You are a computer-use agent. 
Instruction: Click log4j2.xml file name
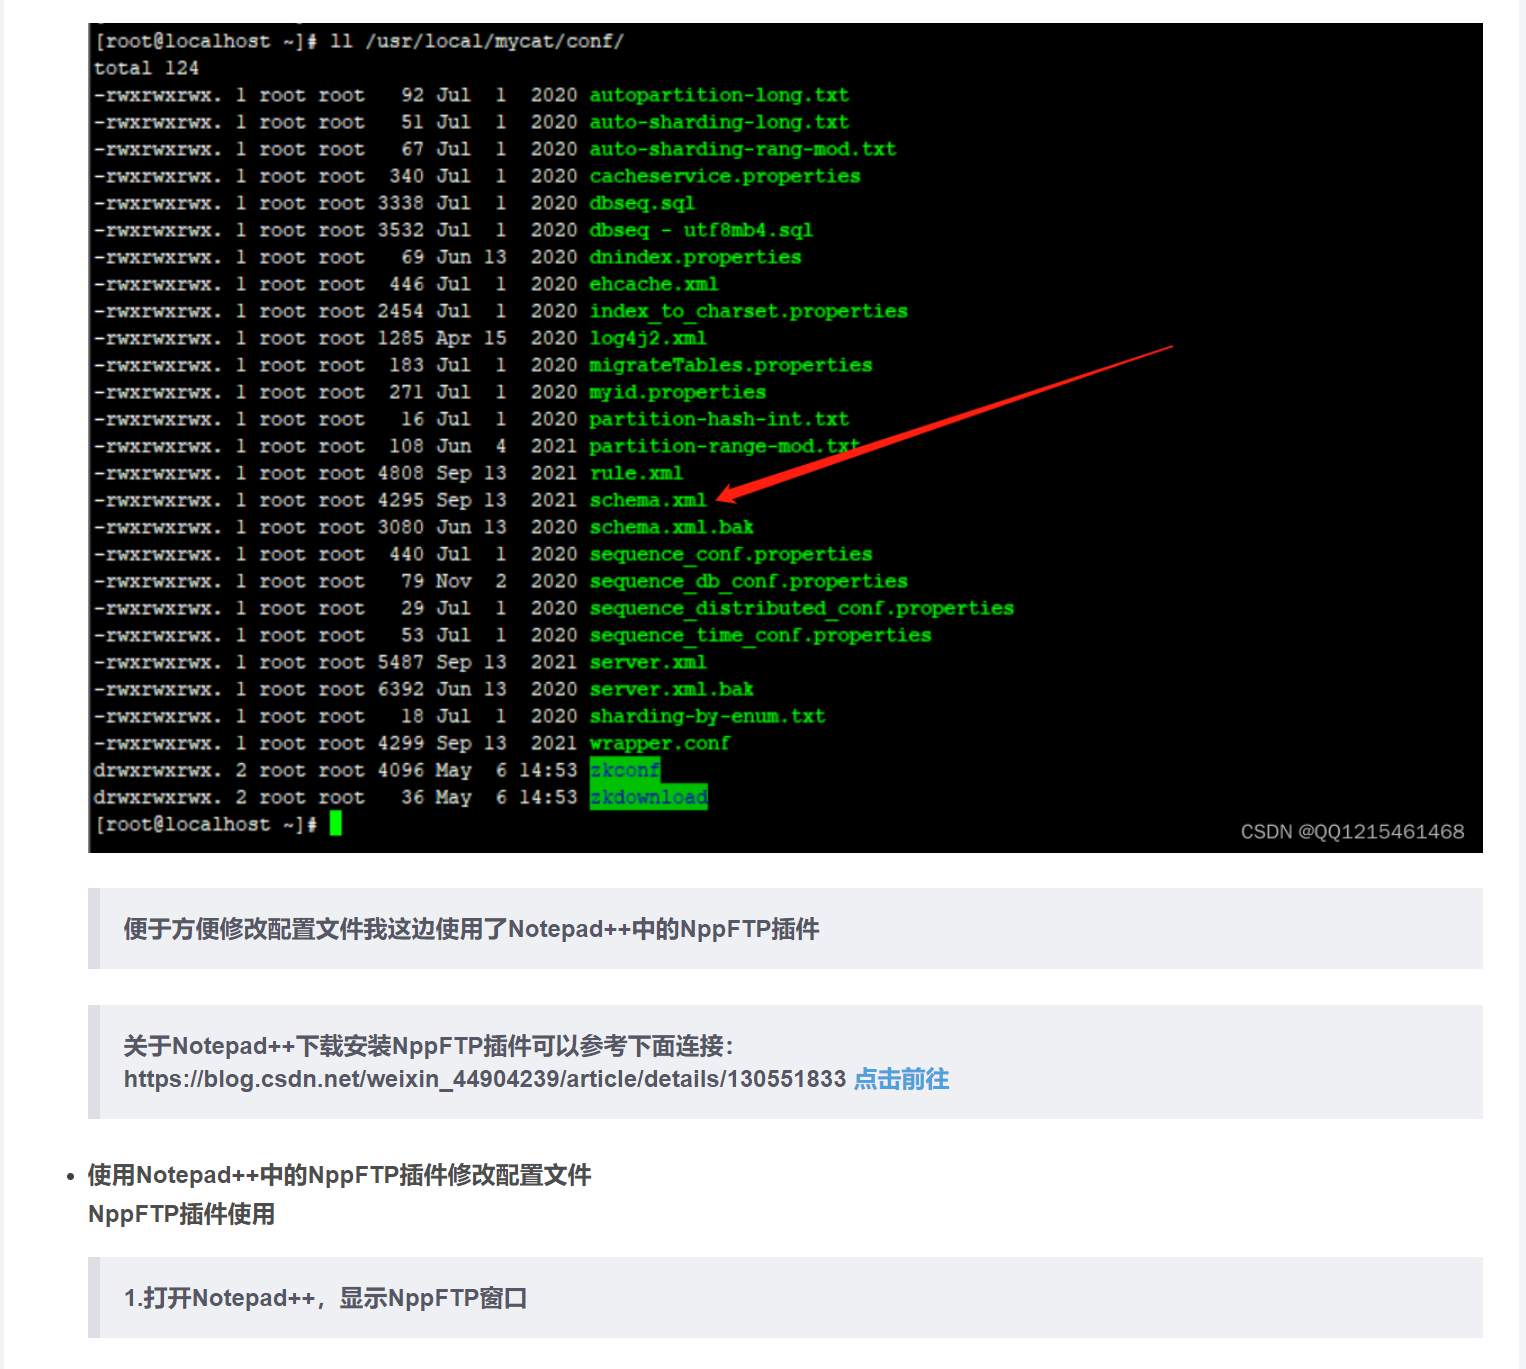[x=648, y=338]
